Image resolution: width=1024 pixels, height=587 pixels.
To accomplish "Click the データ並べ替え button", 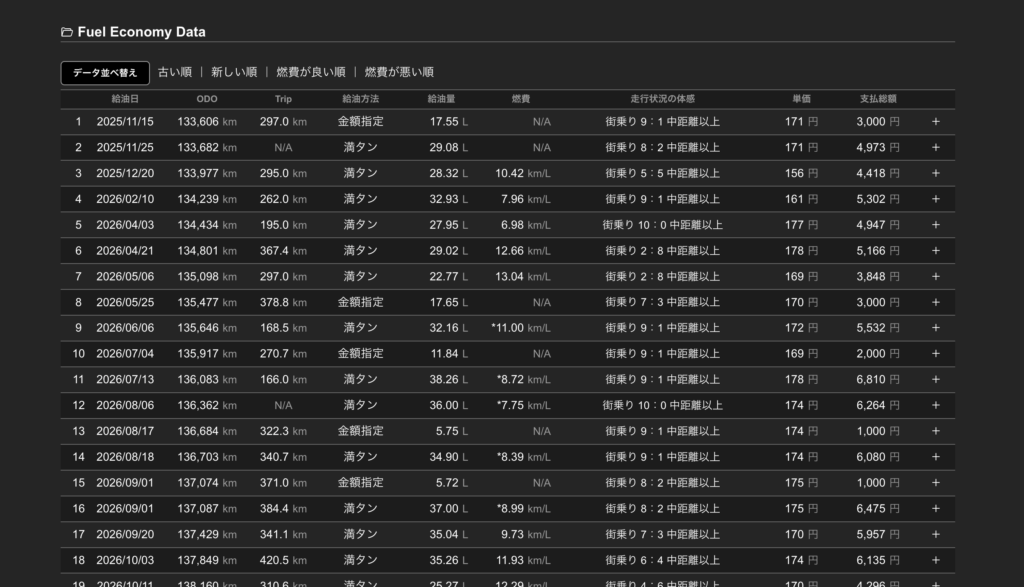I will [x=105, y=72].
